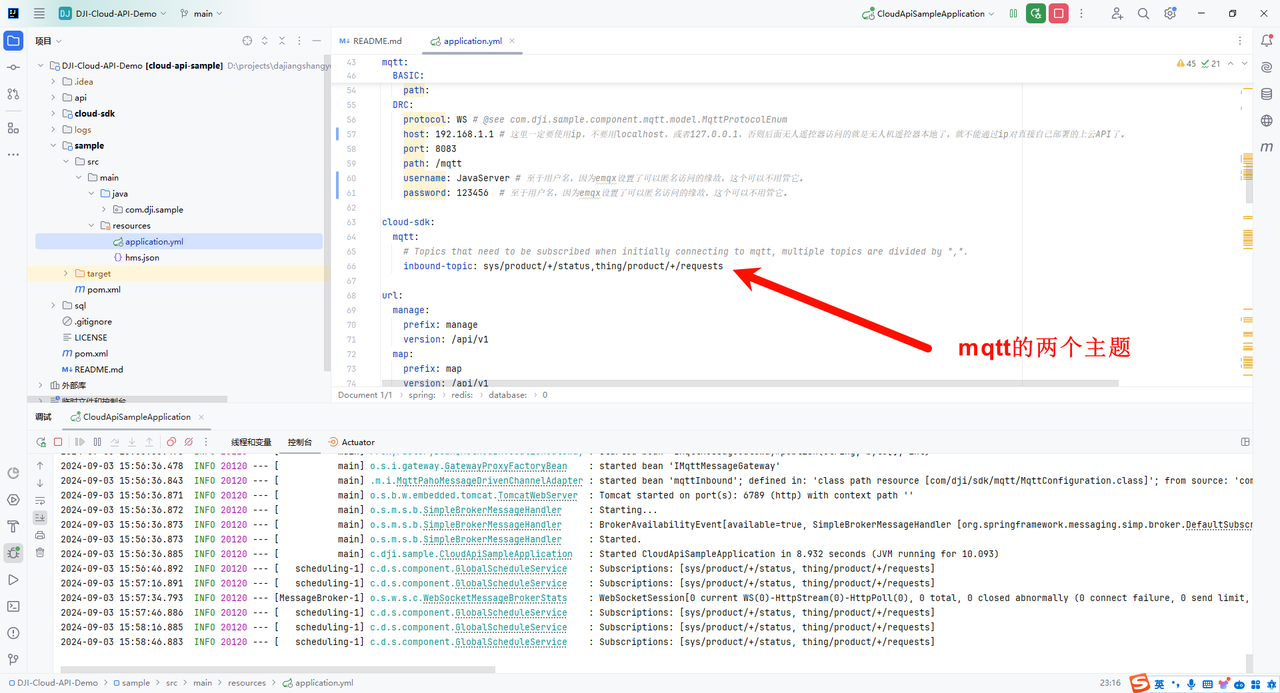1280x693 pixels.
Task: Open the Problems tool window
Action: coord(13,633)
